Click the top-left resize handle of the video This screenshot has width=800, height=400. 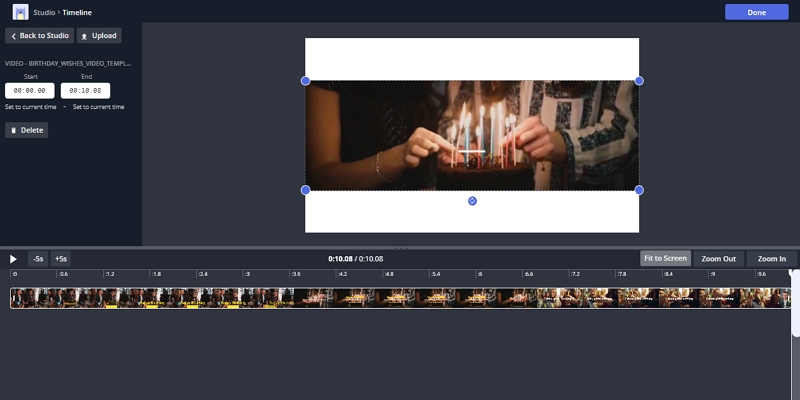[306, 81]
